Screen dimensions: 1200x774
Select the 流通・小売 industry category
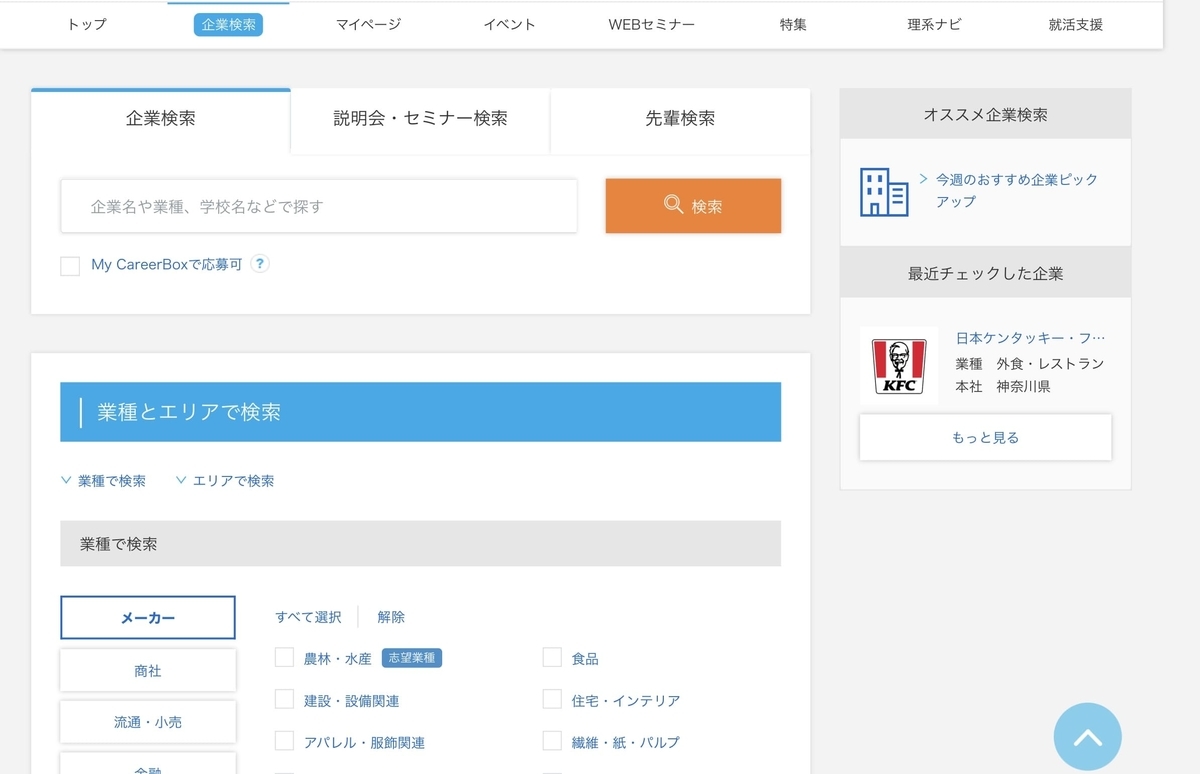(x=148, y=722)
